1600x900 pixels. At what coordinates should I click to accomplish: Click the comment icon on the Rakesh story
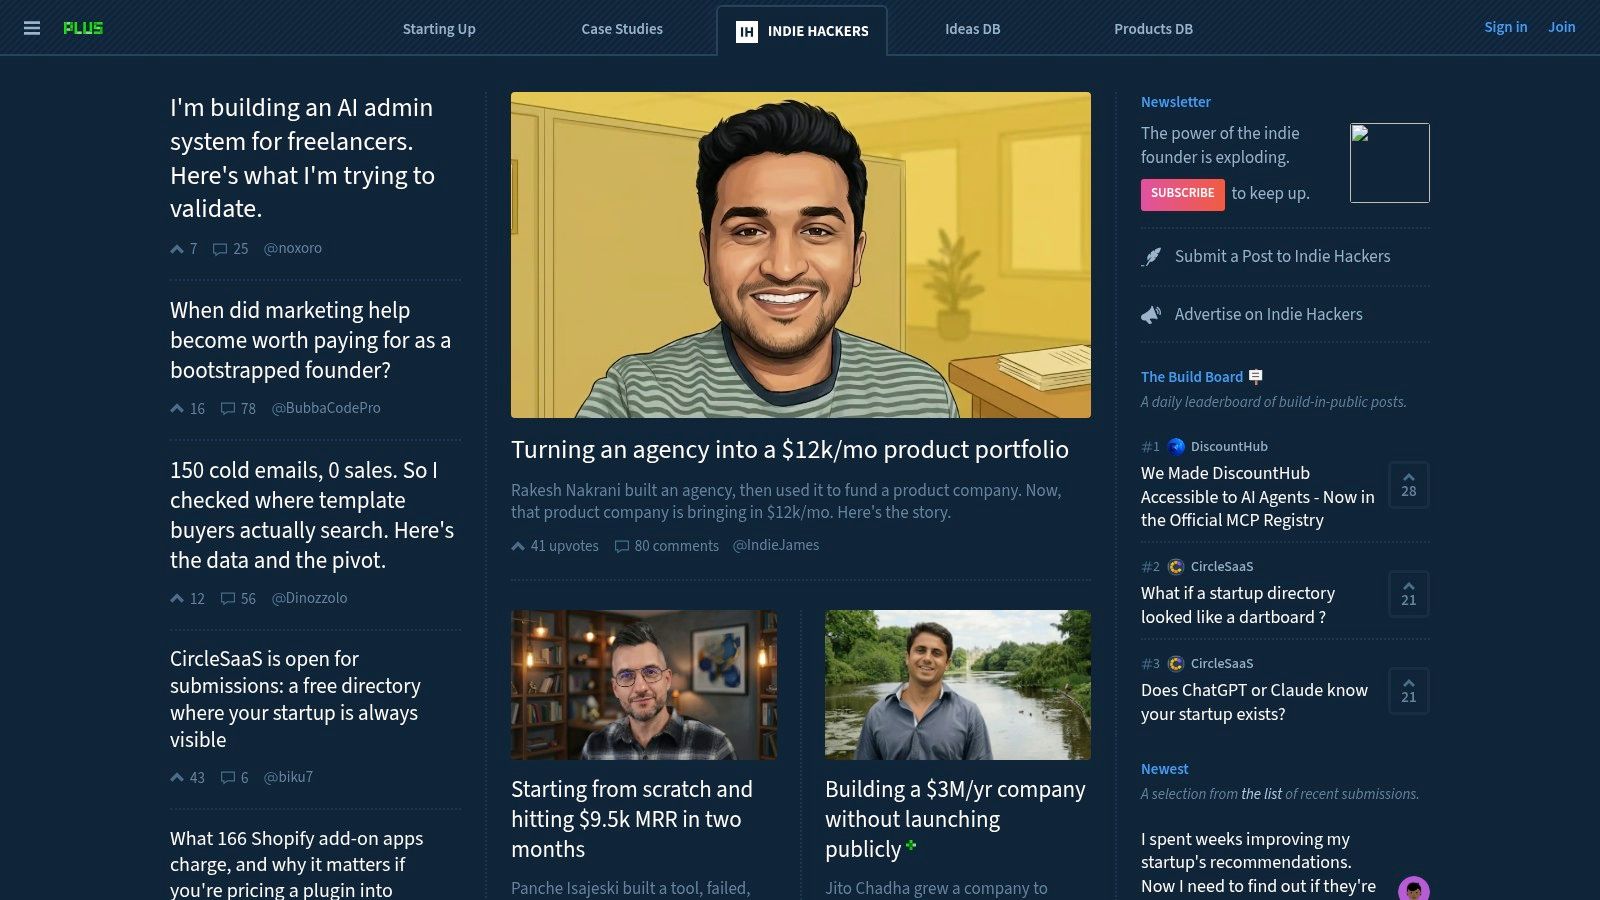(621, 546)
